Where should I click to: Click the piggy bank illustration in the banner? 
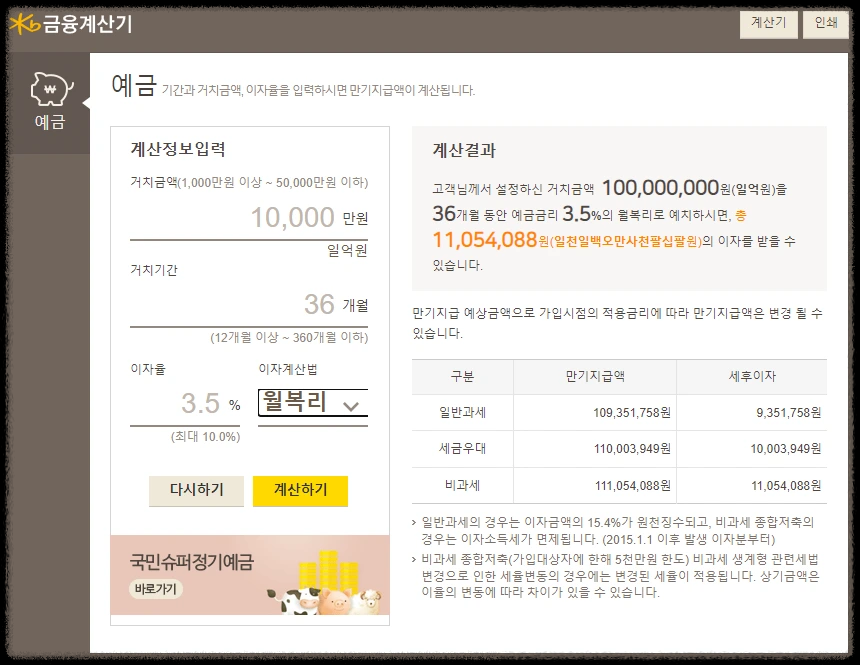tap(336, 601)
